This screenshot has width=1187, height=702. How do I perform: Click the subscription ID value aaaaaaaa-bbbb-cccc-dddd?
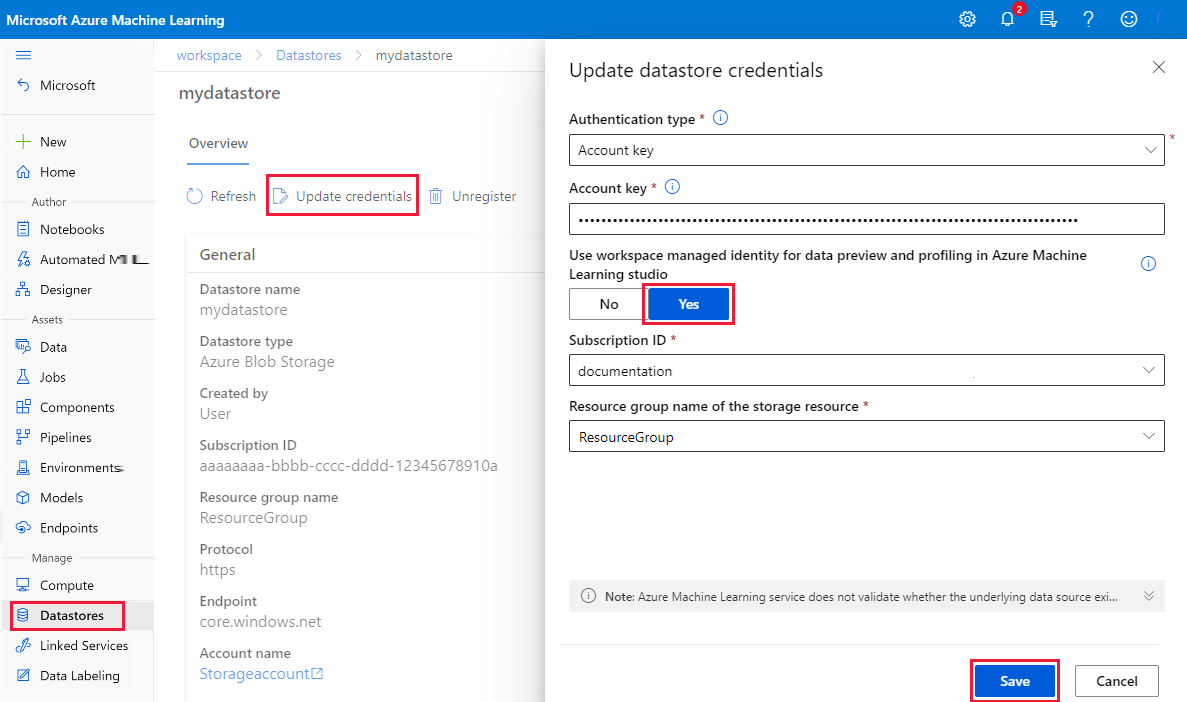point(348,466)
